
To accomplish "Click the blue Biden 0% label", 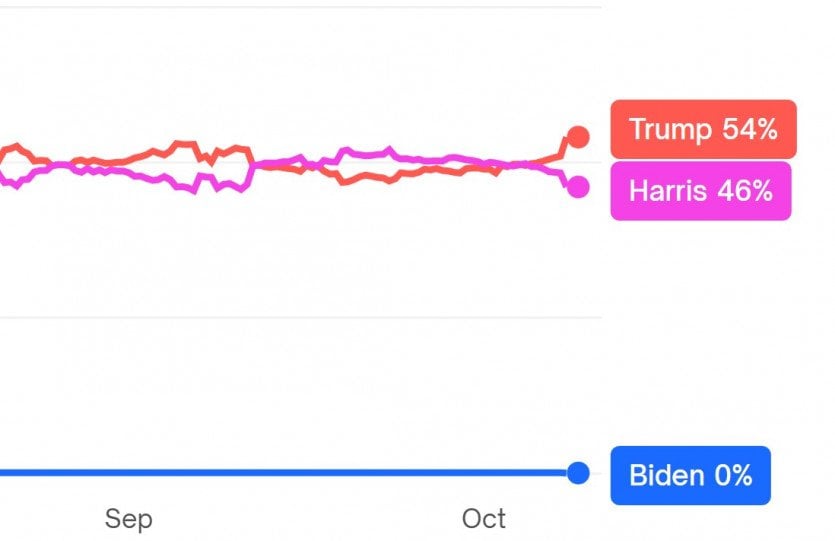I will (x=690, y=476).
